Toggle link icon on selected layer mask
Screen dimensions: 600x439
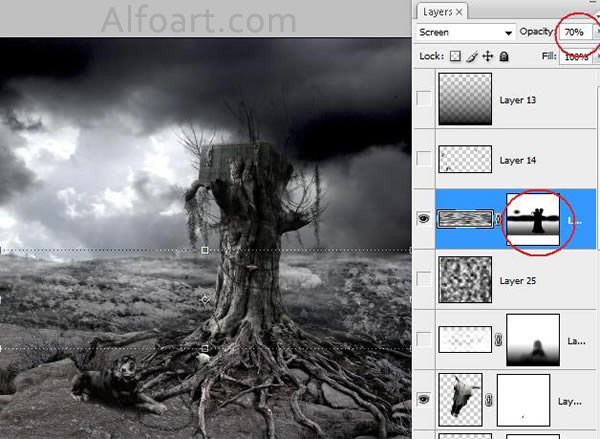coord(499,219)
